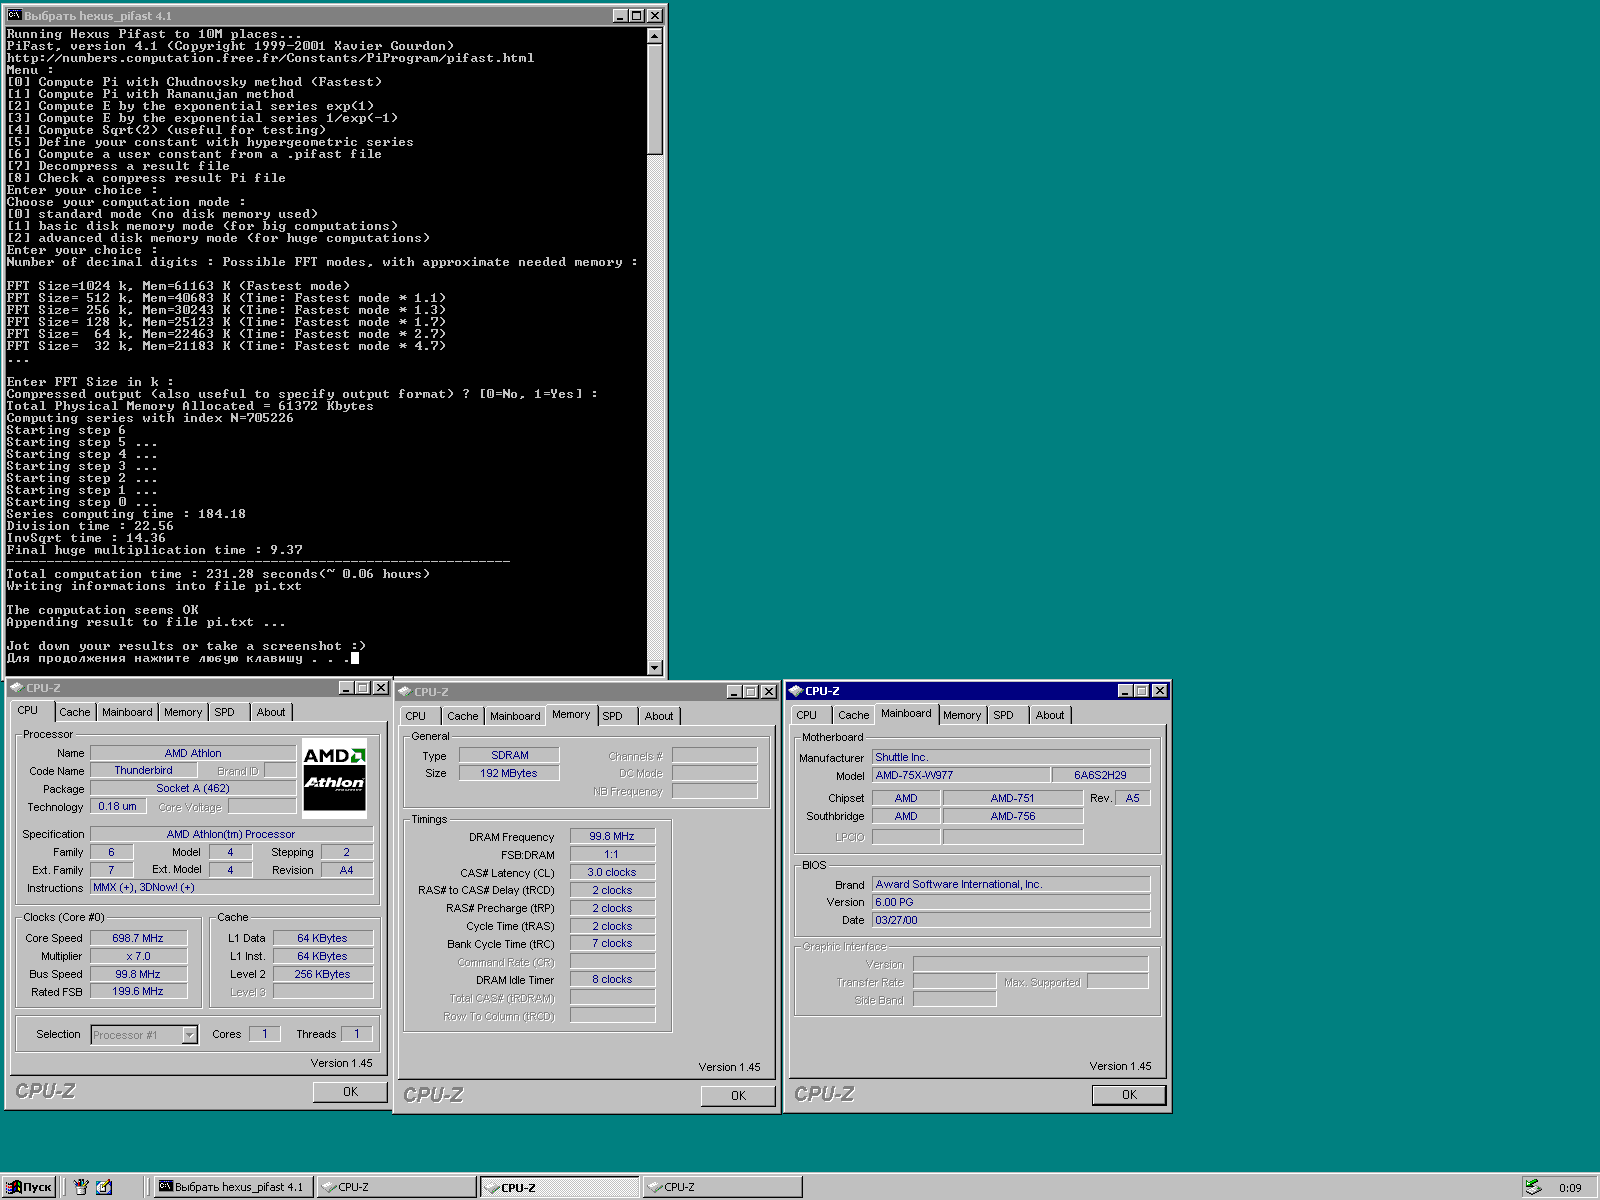Viewport: 1600px width, 1200px height.
Task: Minimize the middle CPU-Z window
Action: pos(734,692)
